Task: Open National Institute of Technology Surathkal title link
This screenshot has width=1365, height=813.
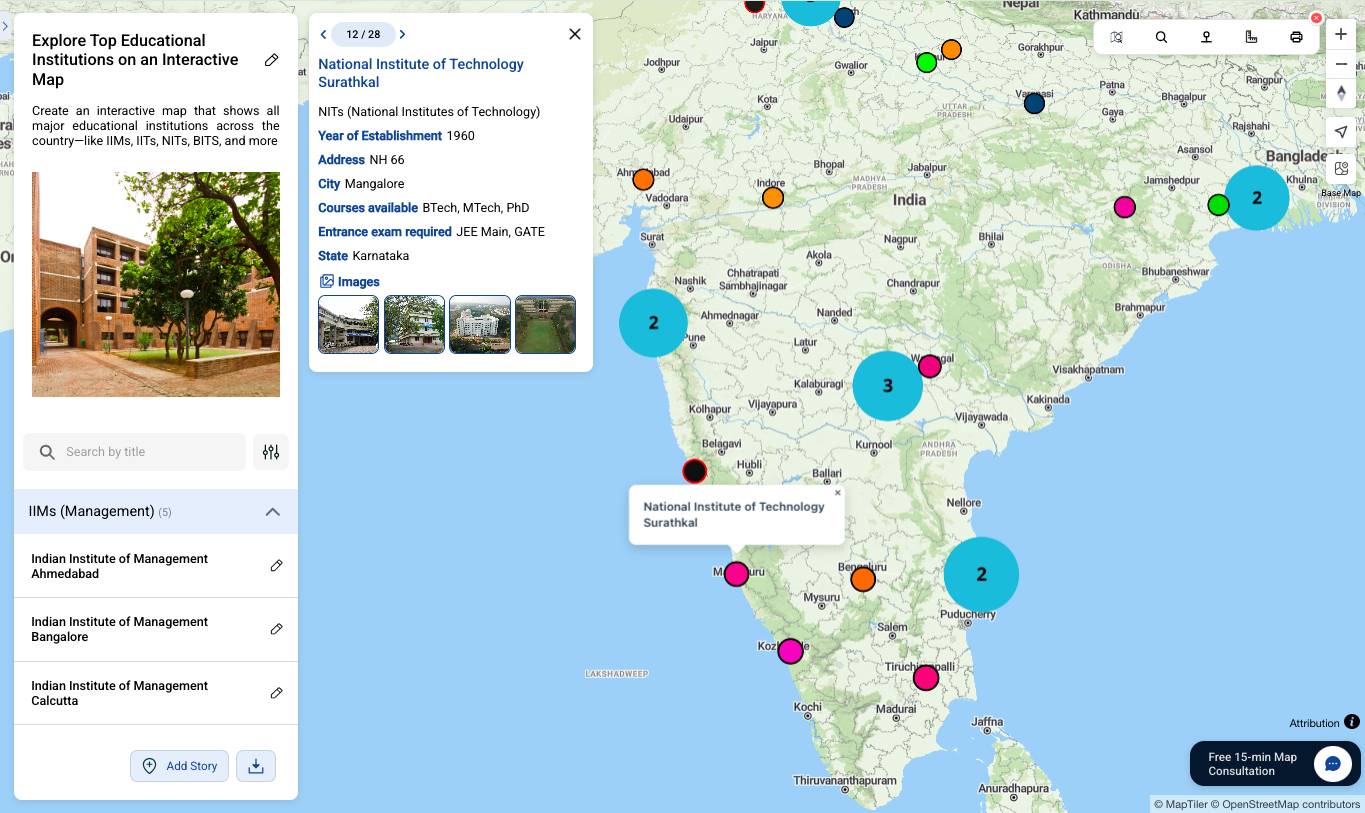Action: (x=421, y=73)
